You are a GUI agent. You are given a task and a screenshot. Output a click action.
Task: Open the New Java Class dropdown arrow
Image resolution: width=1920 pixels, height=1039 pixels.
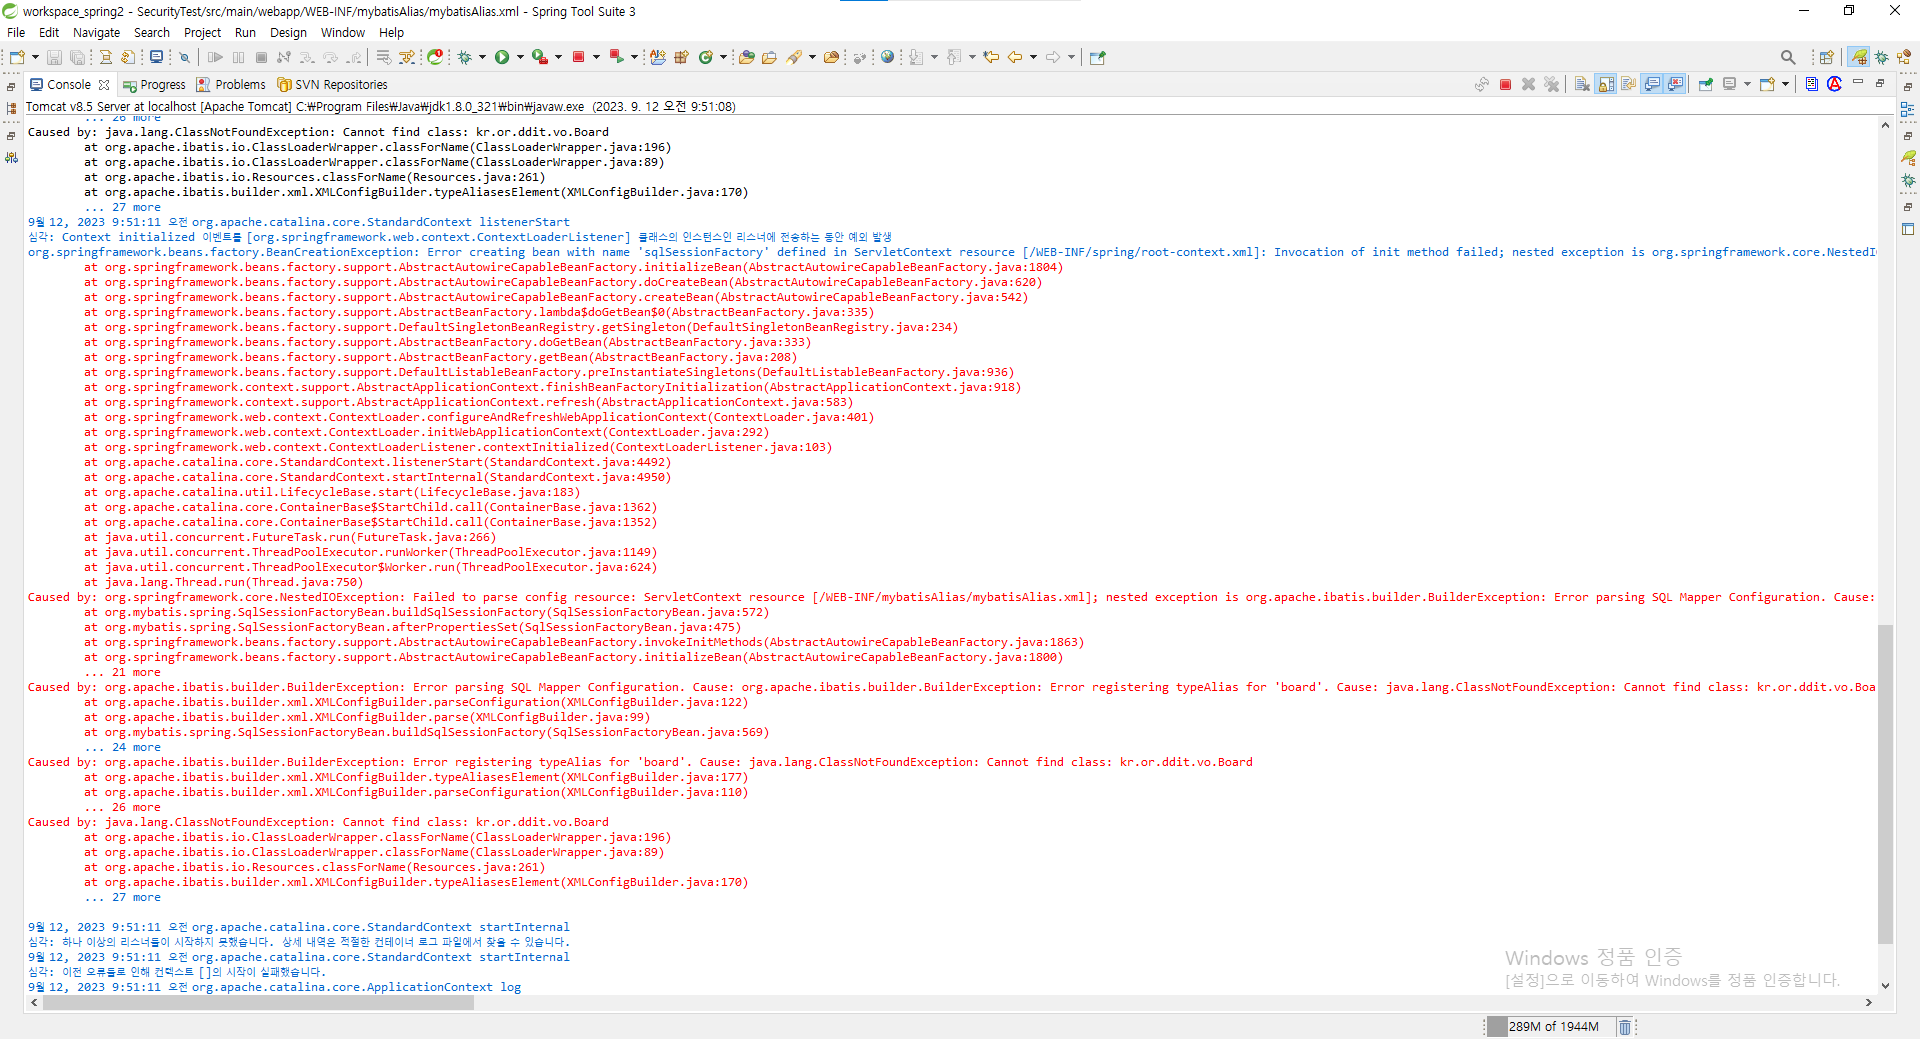723,57
